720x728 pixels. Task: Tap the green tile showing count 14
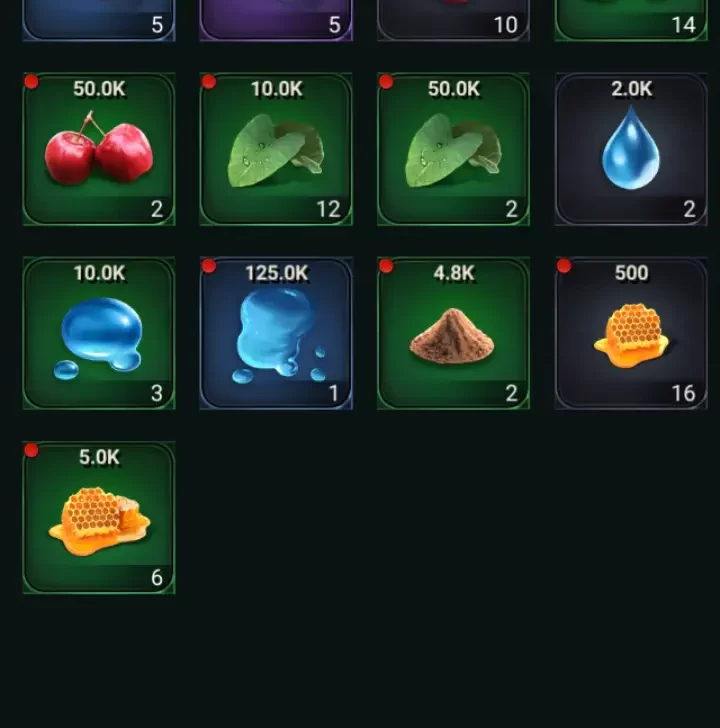click(631, 20)
